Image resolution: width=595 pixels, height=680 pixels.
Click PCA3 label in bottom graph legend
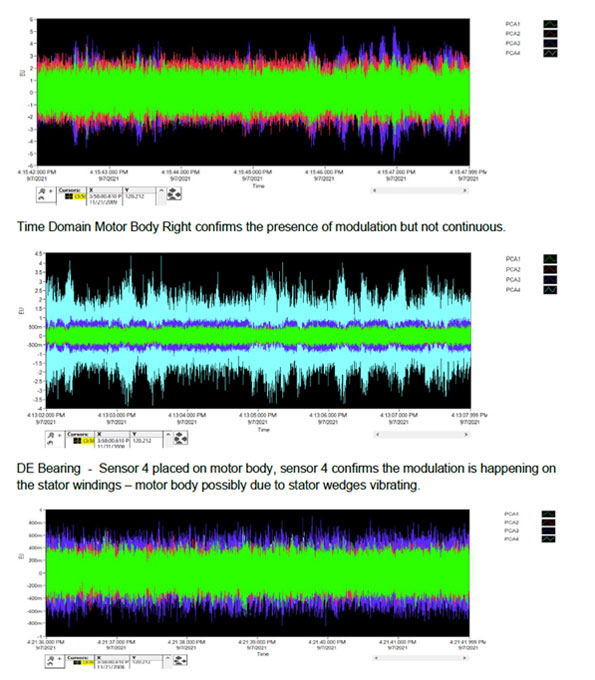coord(512,530)
